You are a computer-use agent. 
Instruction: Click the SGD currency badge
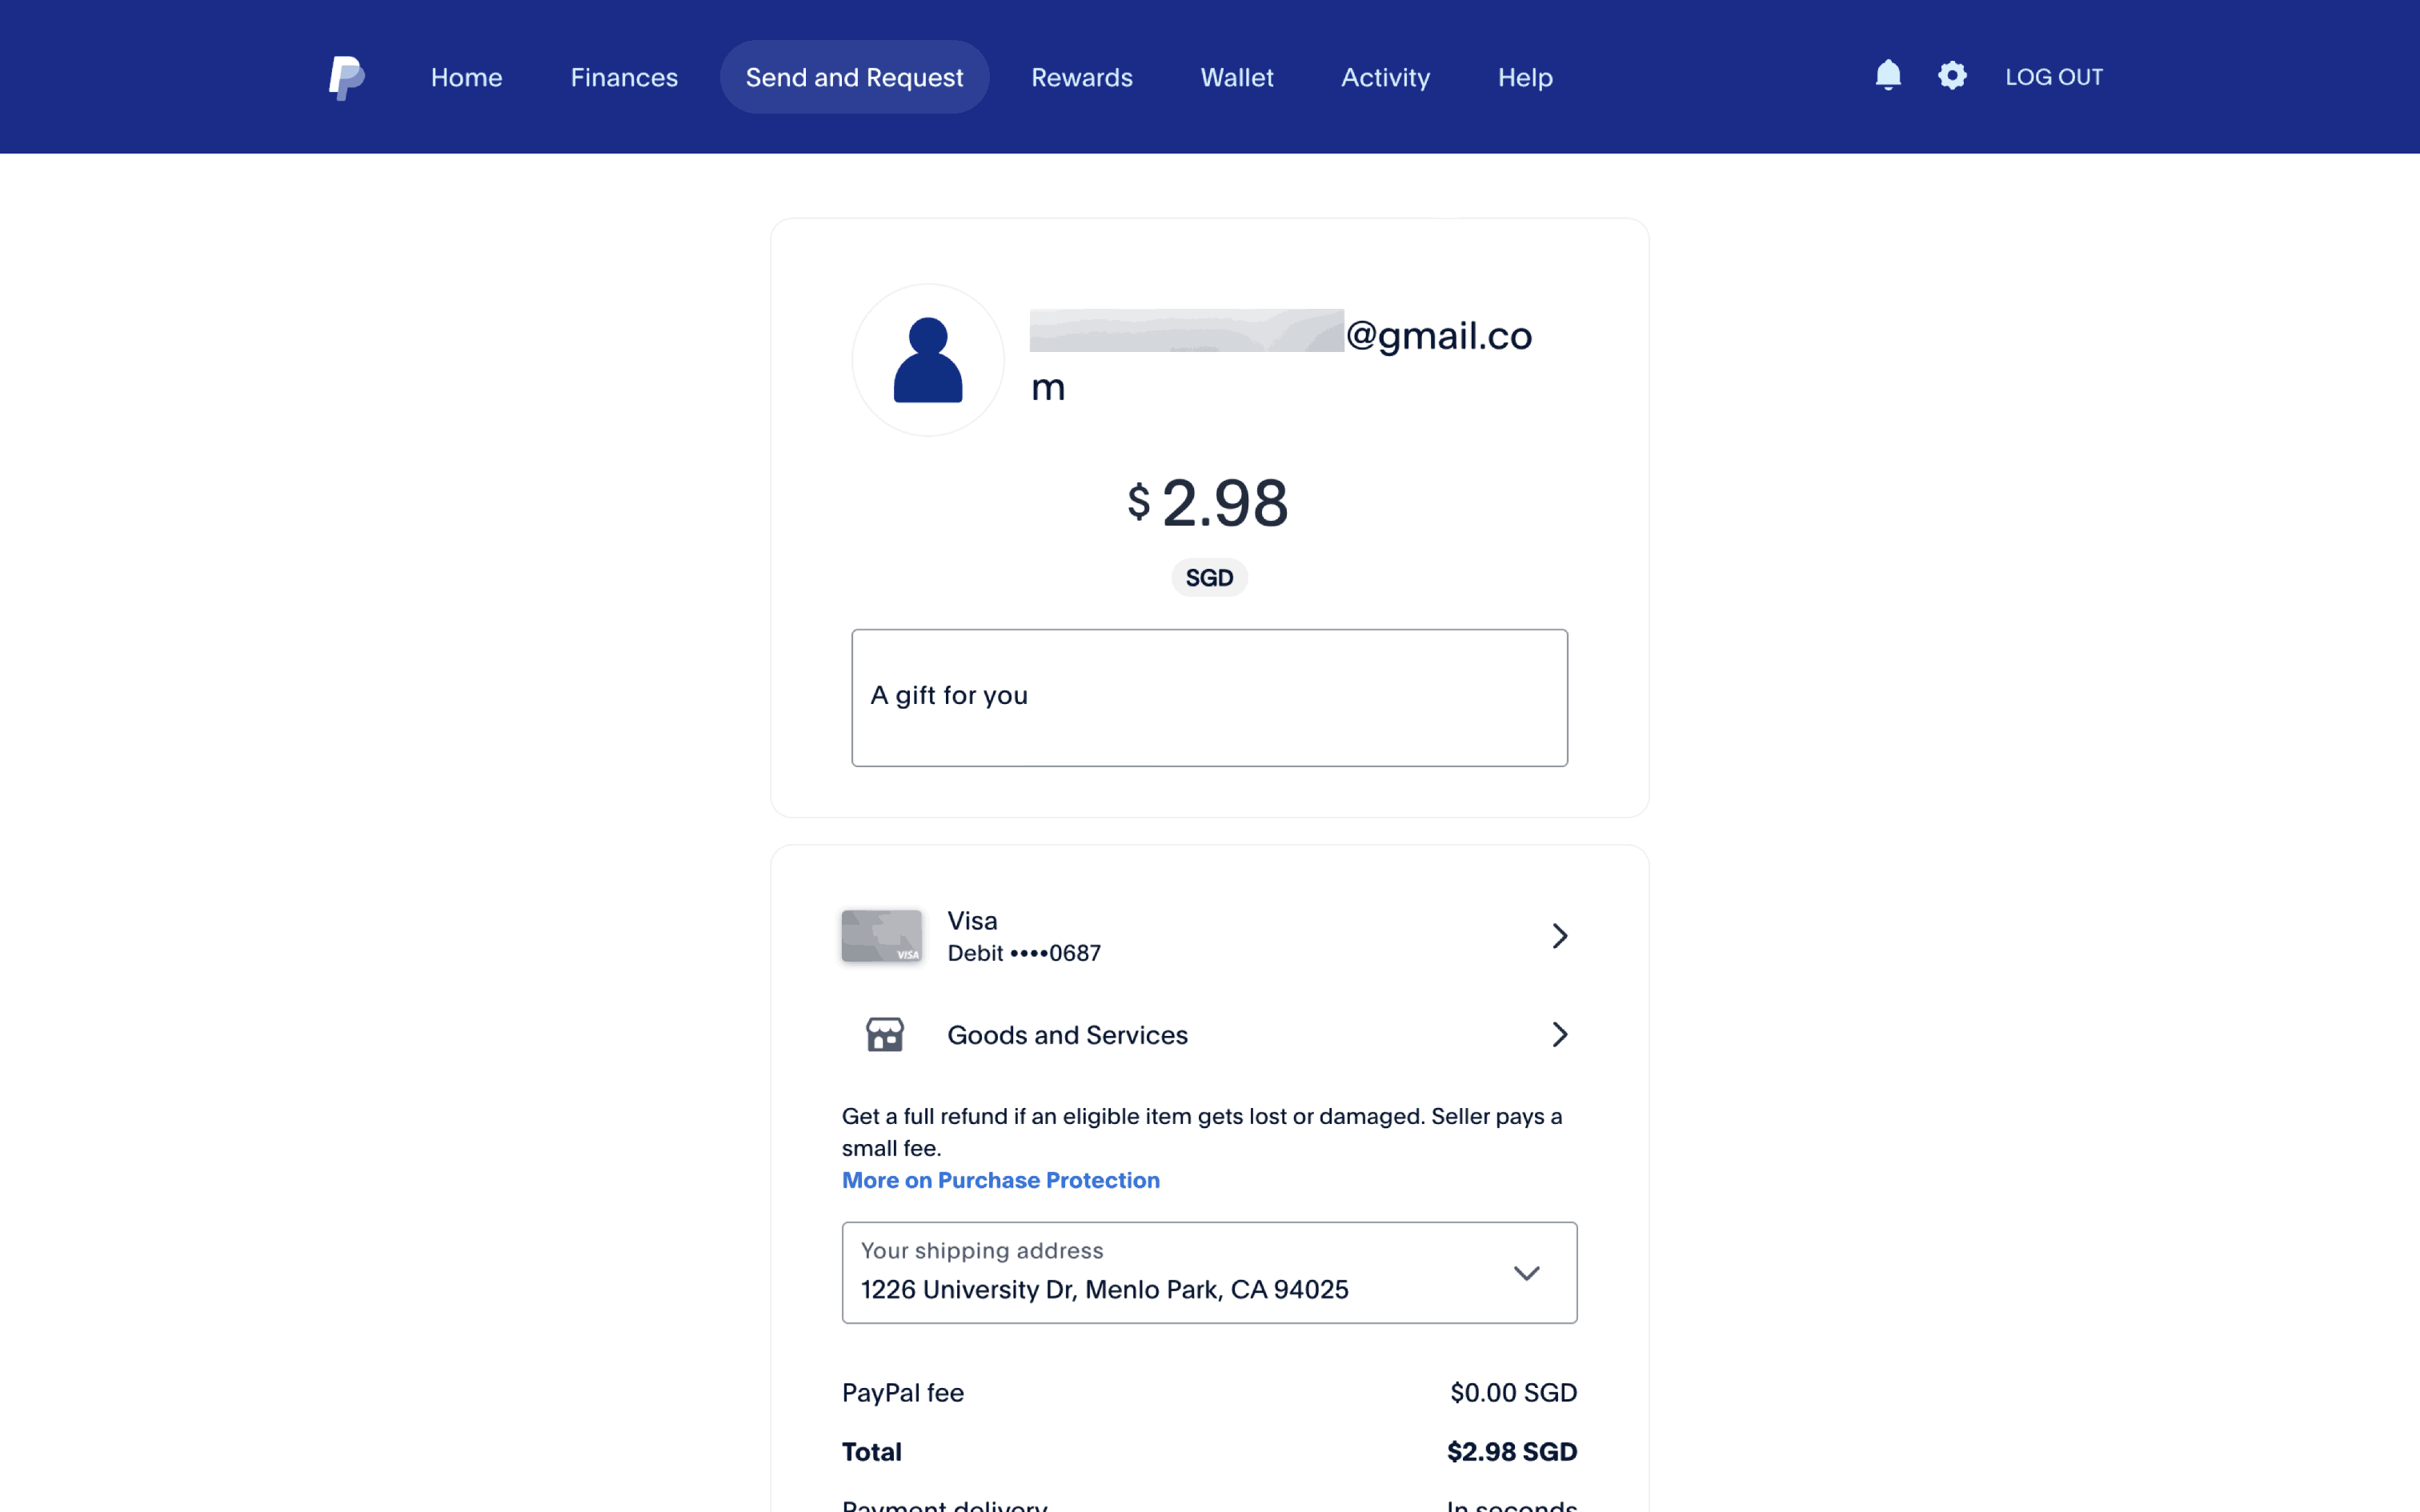(1209, 578)
